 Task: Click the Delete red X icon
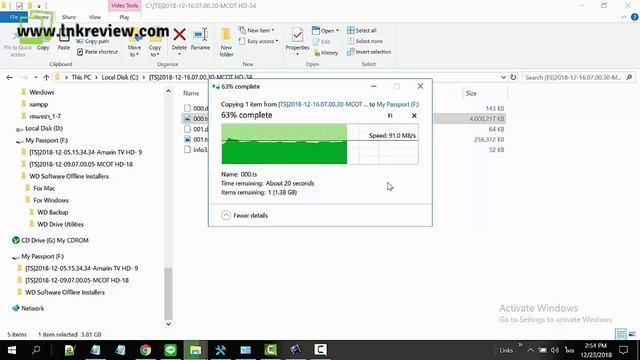click(179, 35)
